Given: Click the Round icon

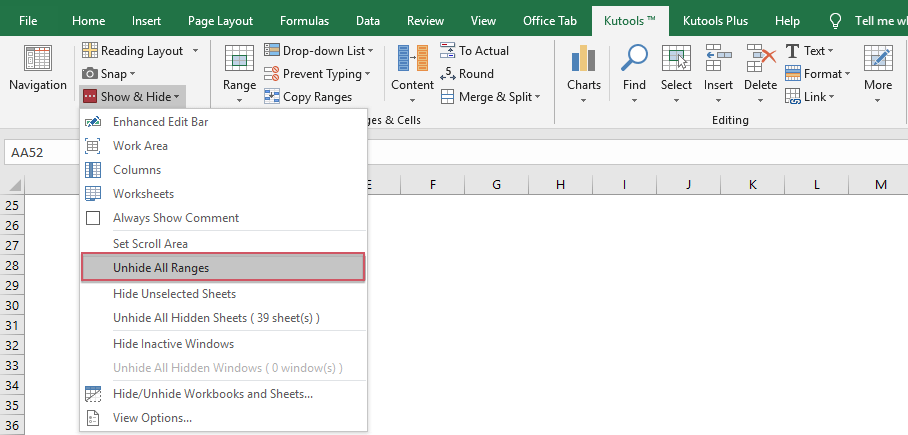Looking at the screenshot, I should 448,74.
